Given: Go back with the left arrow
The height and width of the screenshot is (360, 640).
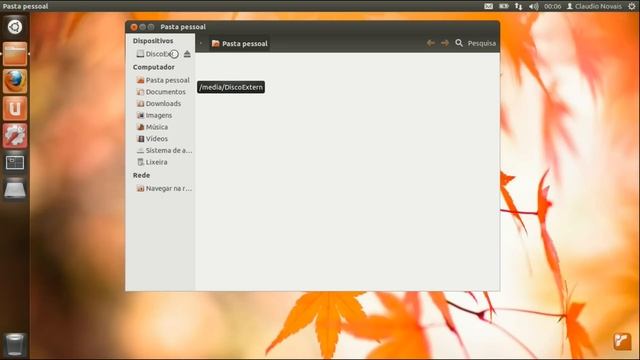Looking at the screenshot, I should tap(431, 43).
